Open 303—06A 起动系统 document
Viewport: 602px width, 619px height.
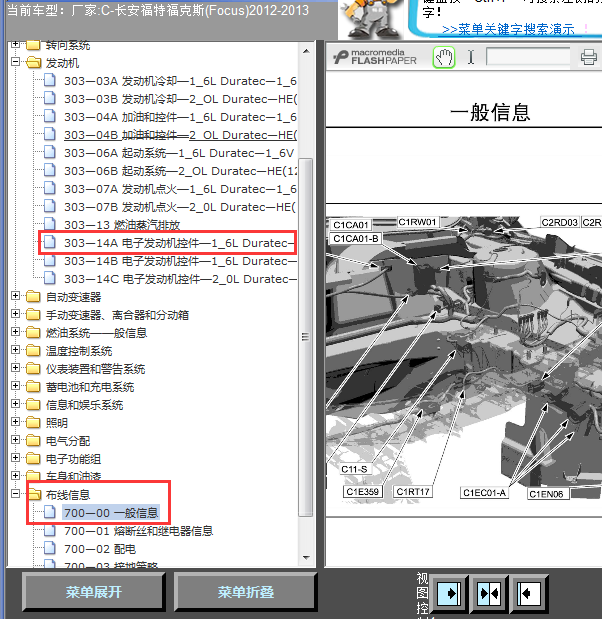179,153
